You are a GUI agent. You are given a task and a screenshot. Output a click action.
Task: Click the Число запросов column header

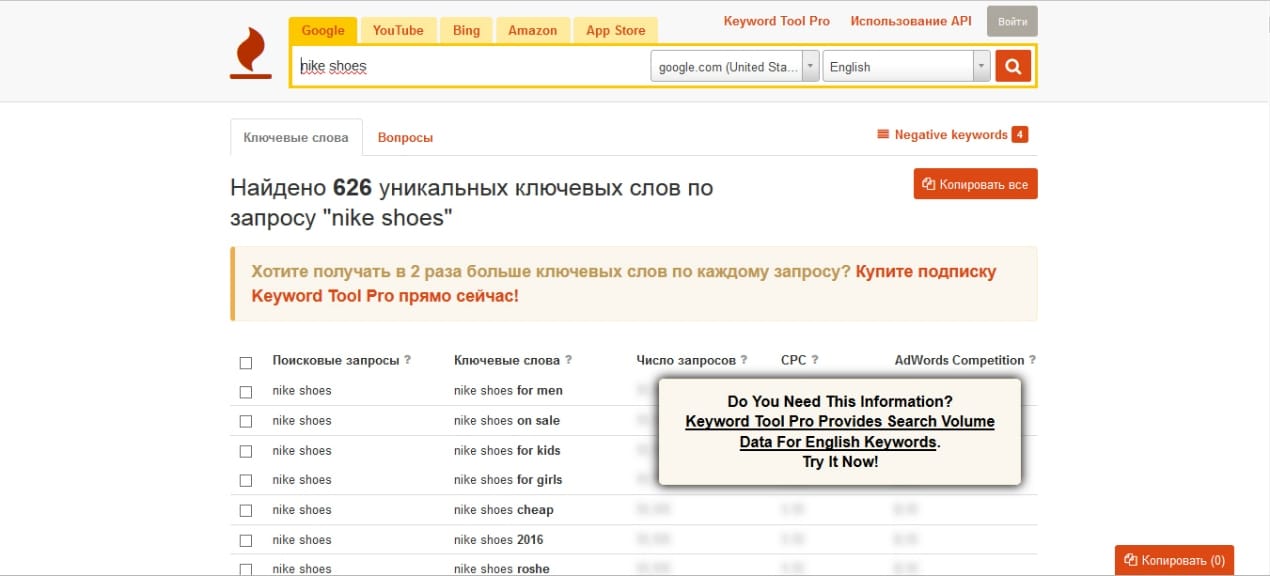pyautogui.click(x=686, y=360)
